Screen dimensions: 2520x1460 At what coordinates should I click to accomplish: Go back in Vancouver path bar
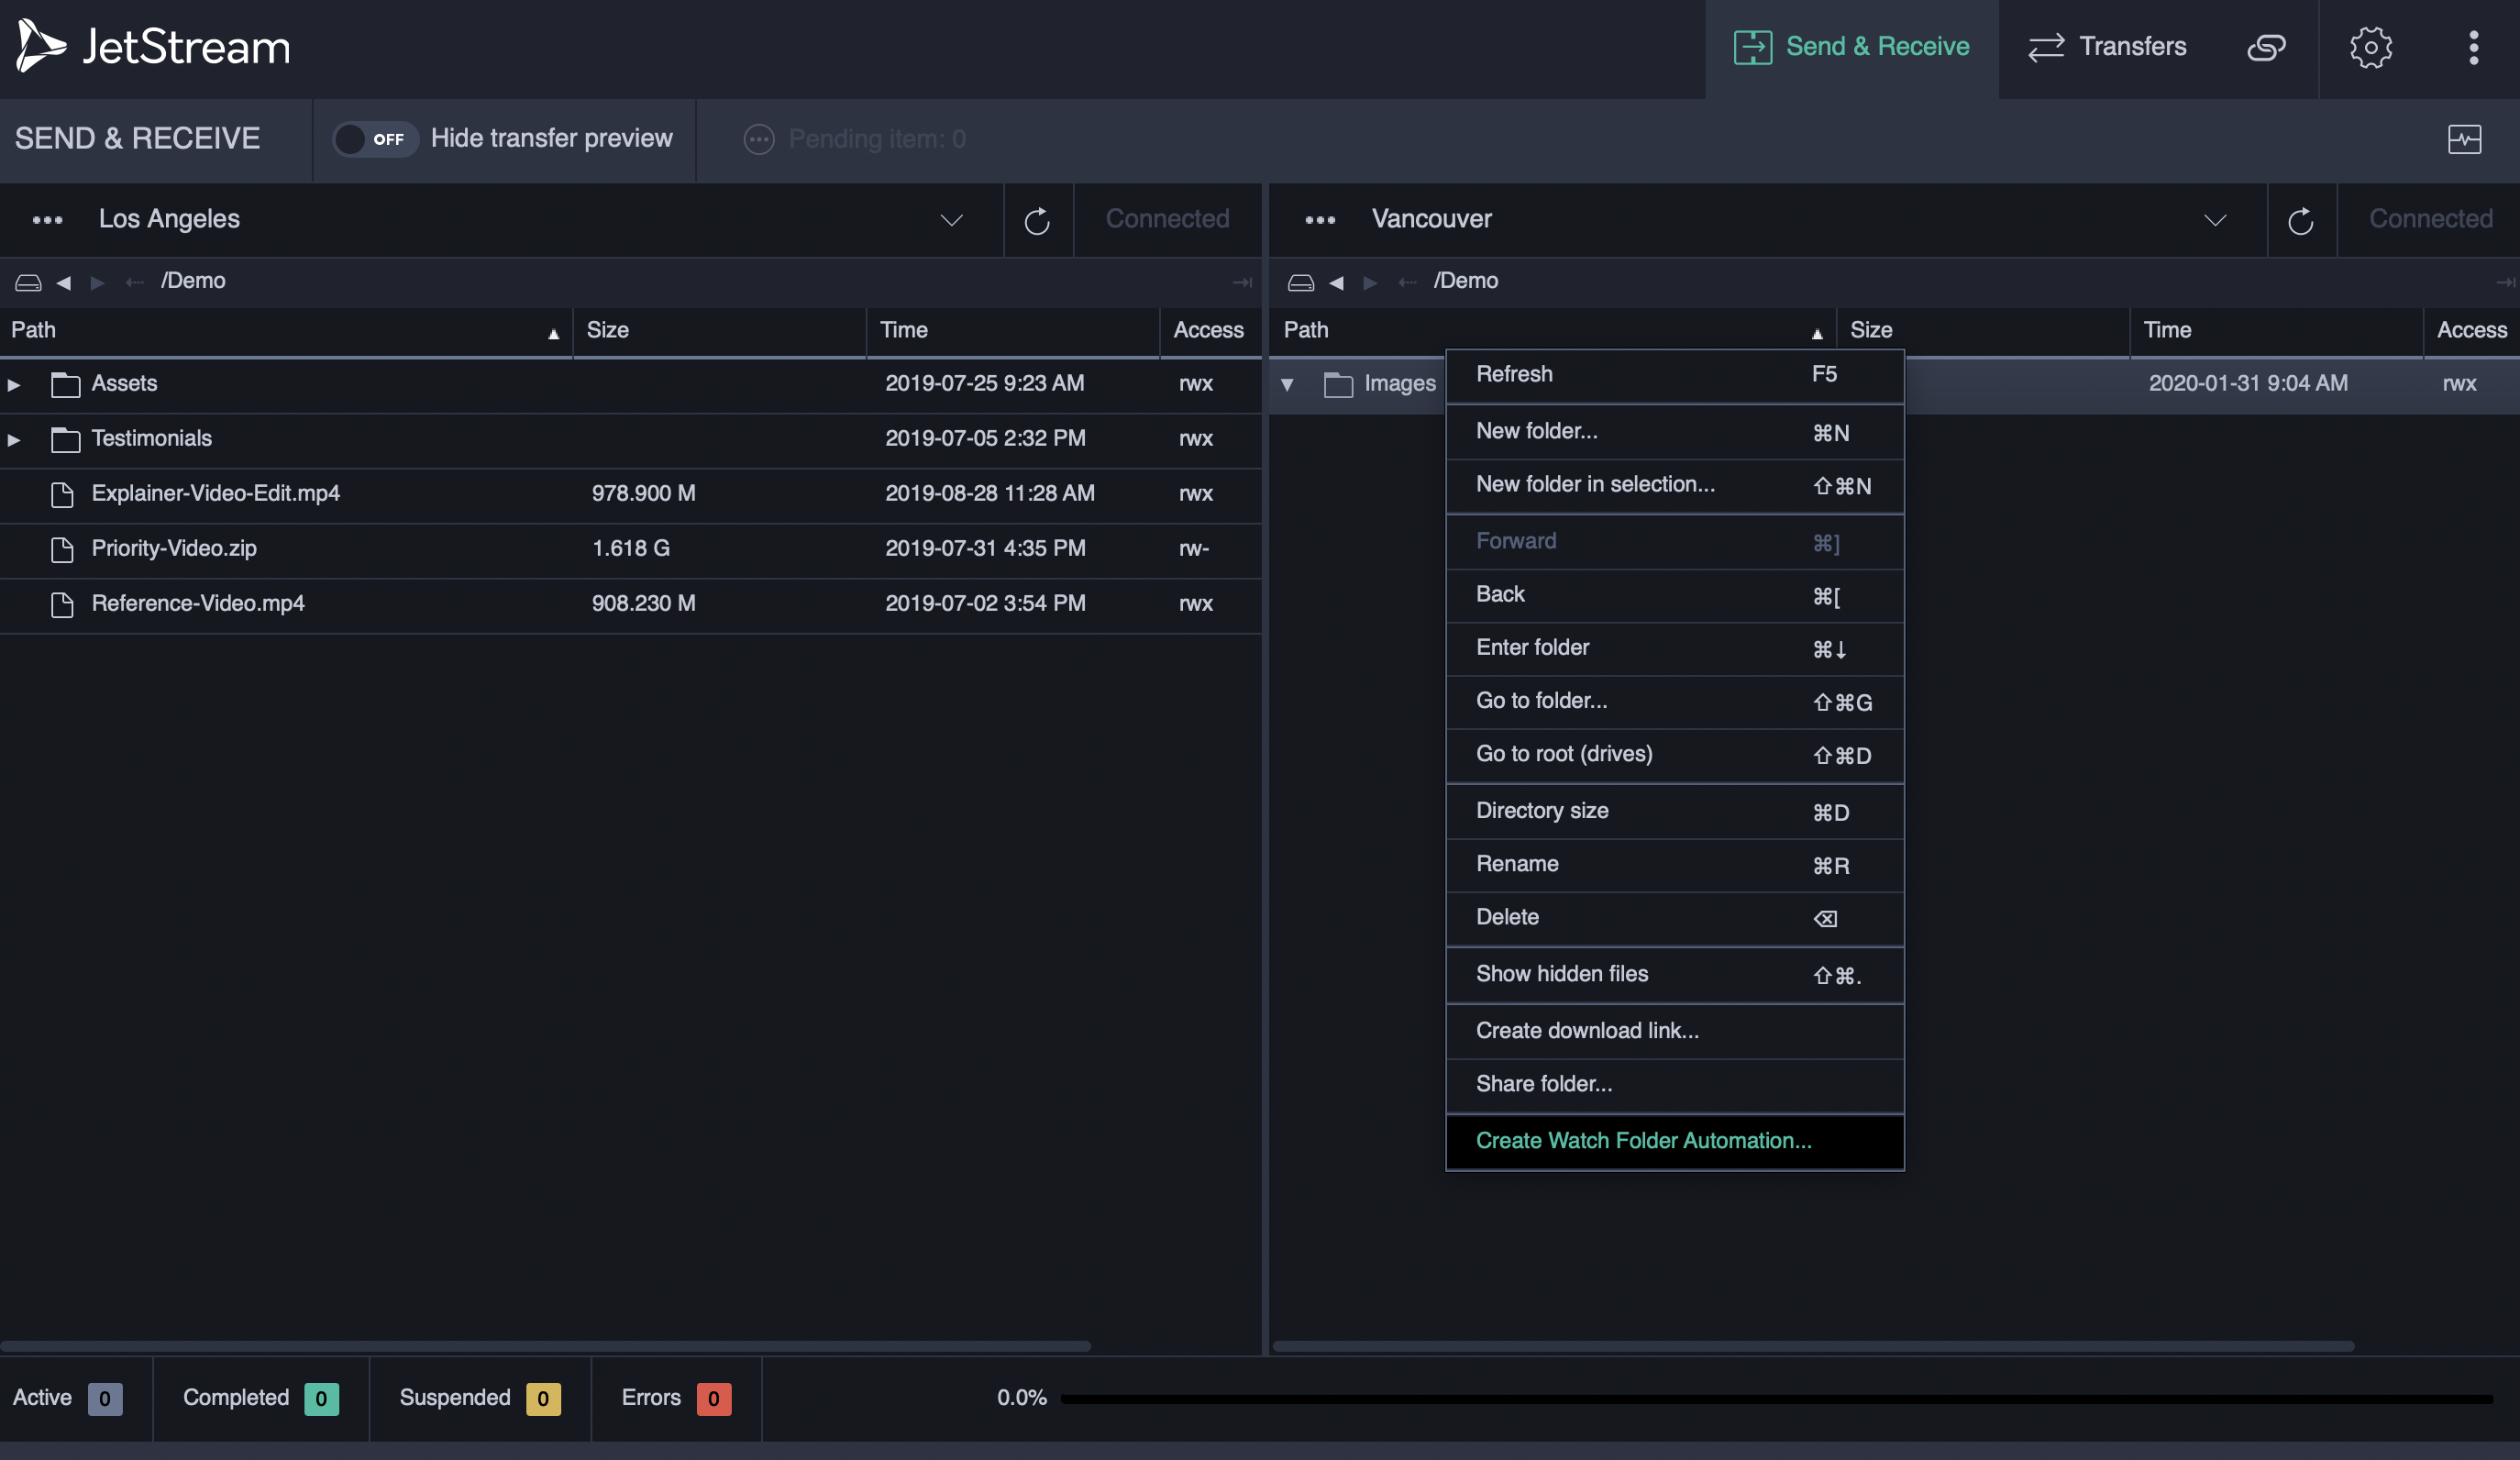point(1337,283)
